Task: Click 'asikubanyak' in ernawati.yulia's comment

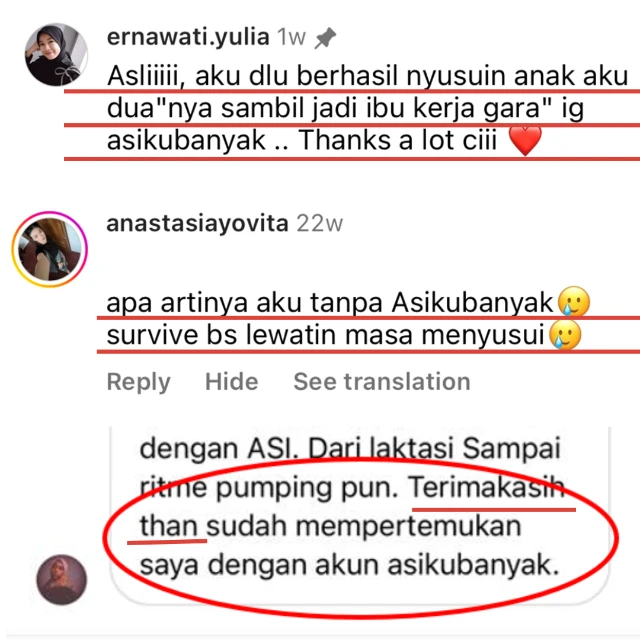Action: point(186,140)
